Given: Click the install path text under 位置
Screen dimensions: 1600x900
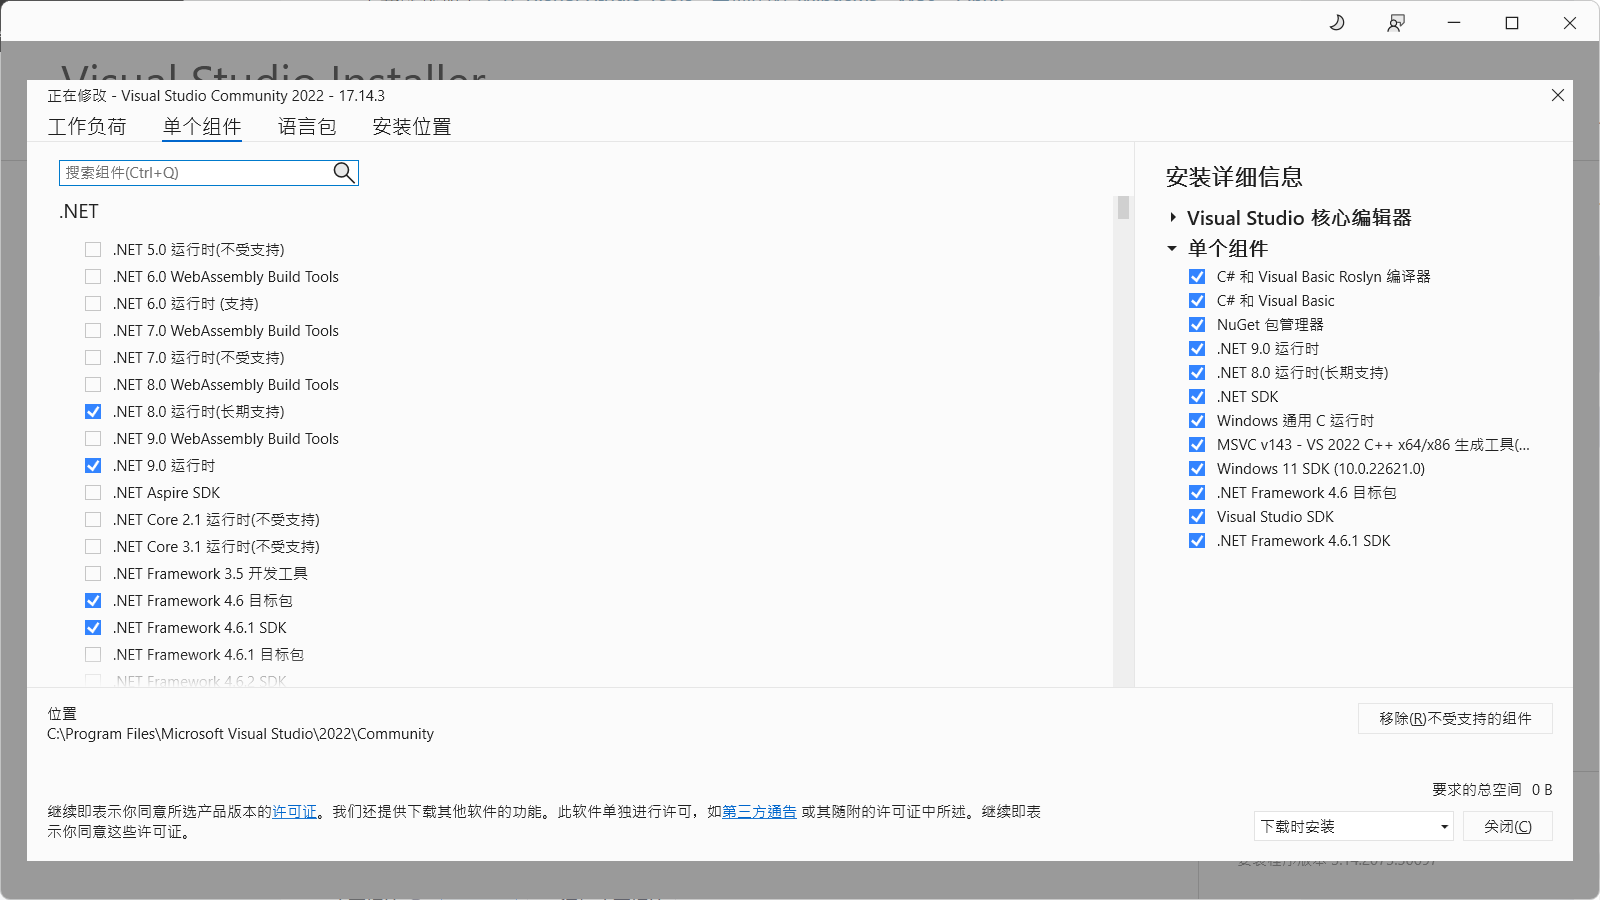Looking at the screenshot, I should pos(240,733).
